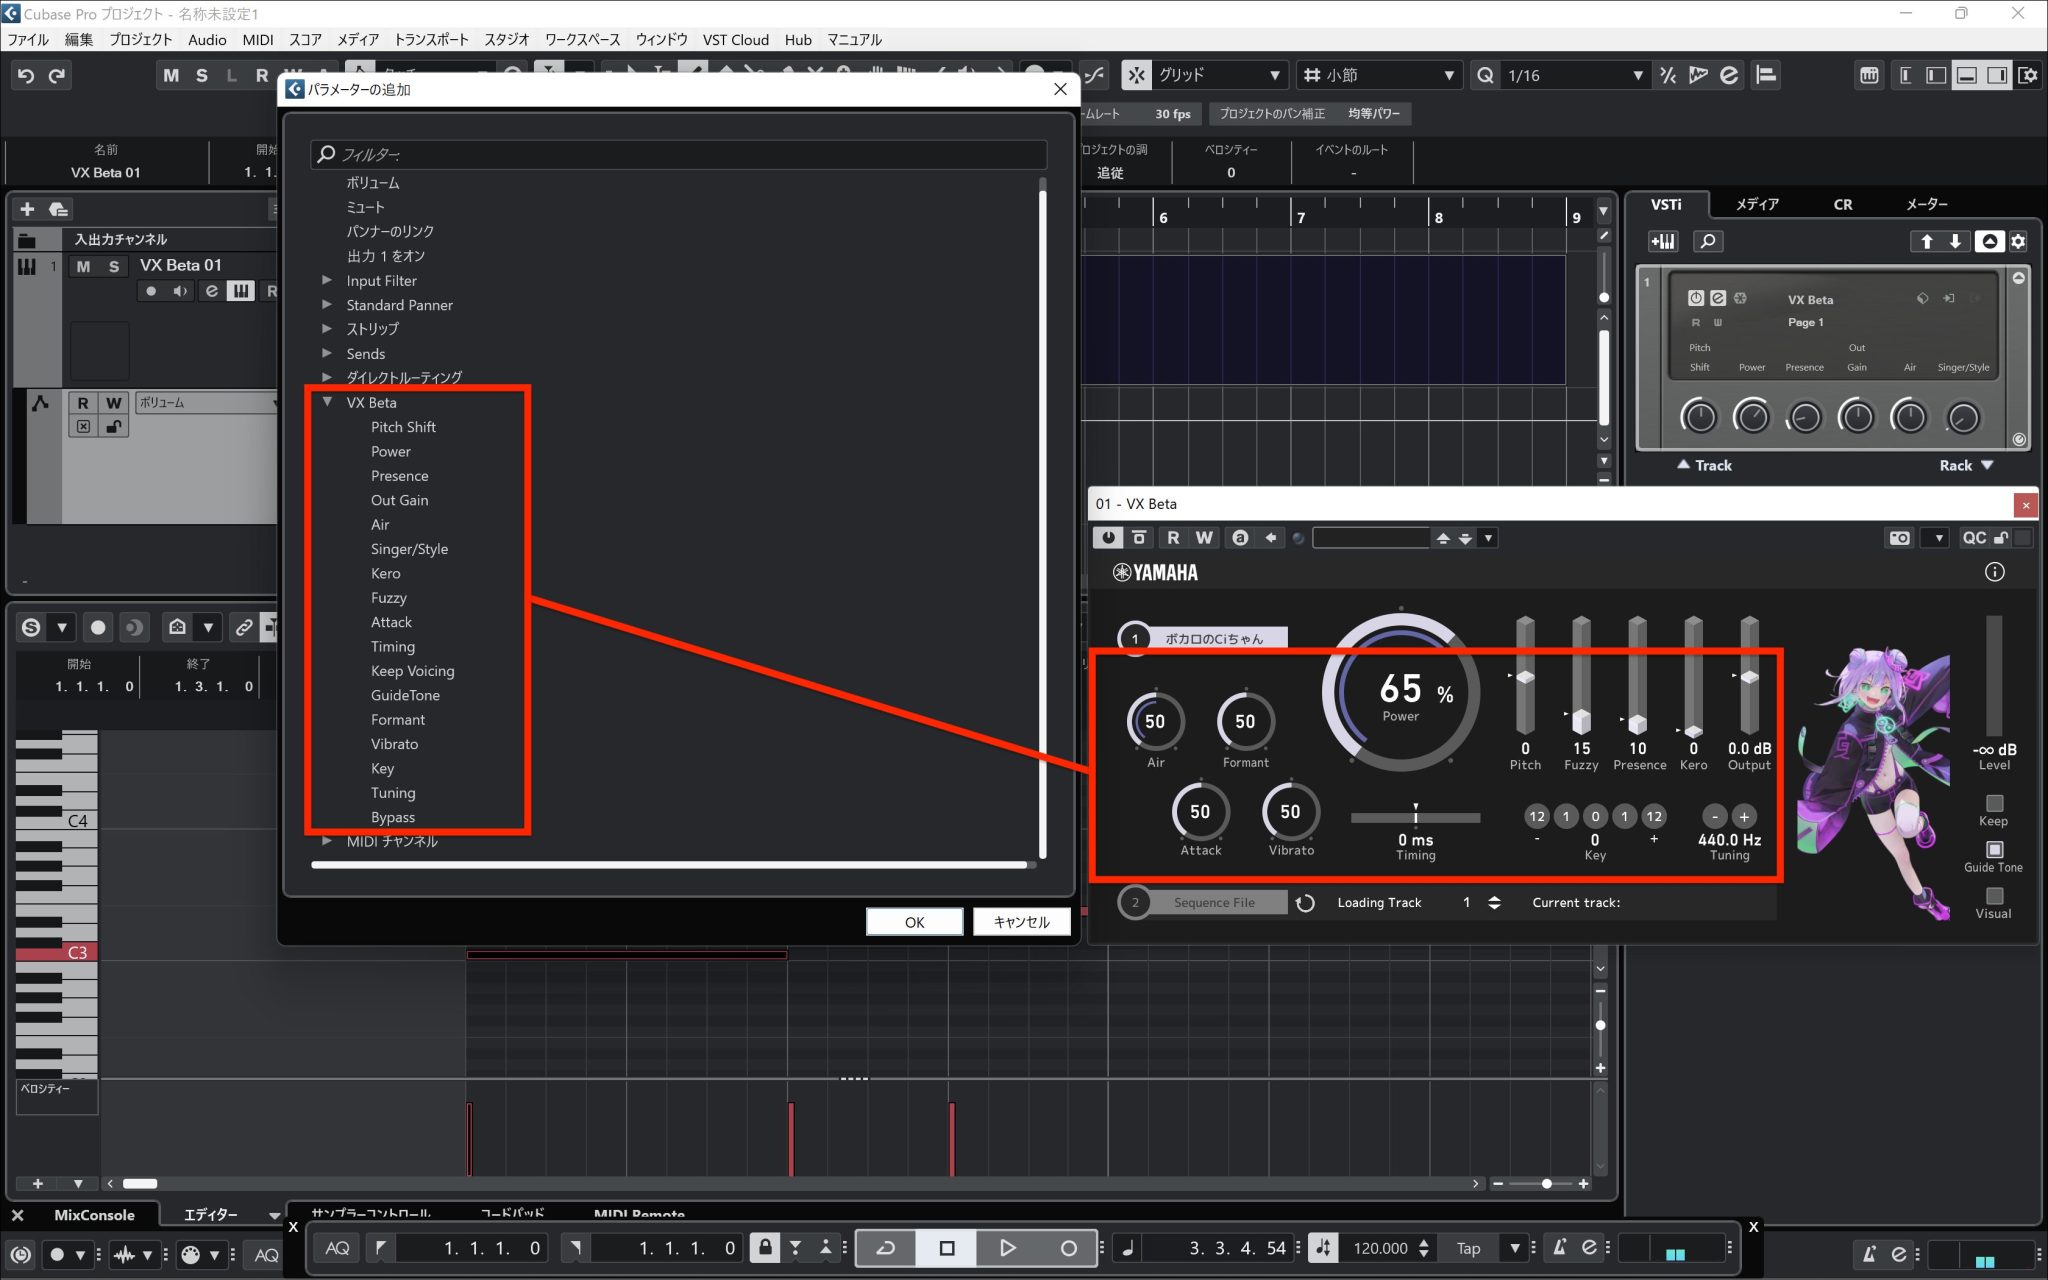The image size is (2048, 1280).
Task: Take a snapshot with the plugin camera icon
Action: click(x=1899, y=537)
